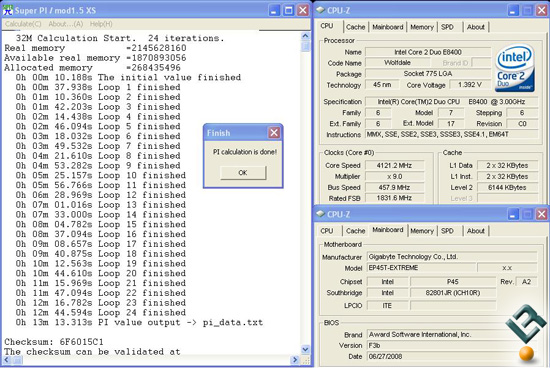Switch to CPU tab in lower CPU-Z
550x368 pixels.
tap(327, 231)
